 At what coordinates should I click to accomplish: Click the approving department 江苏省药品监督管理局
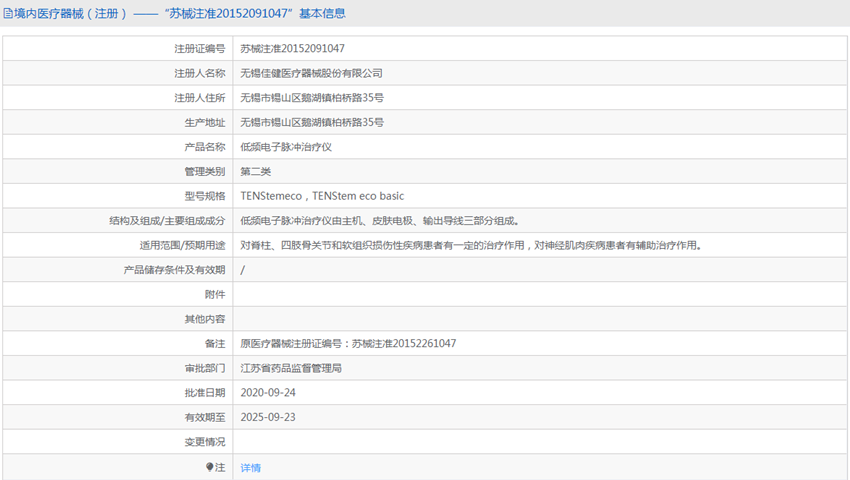click(x=291, y=368)
